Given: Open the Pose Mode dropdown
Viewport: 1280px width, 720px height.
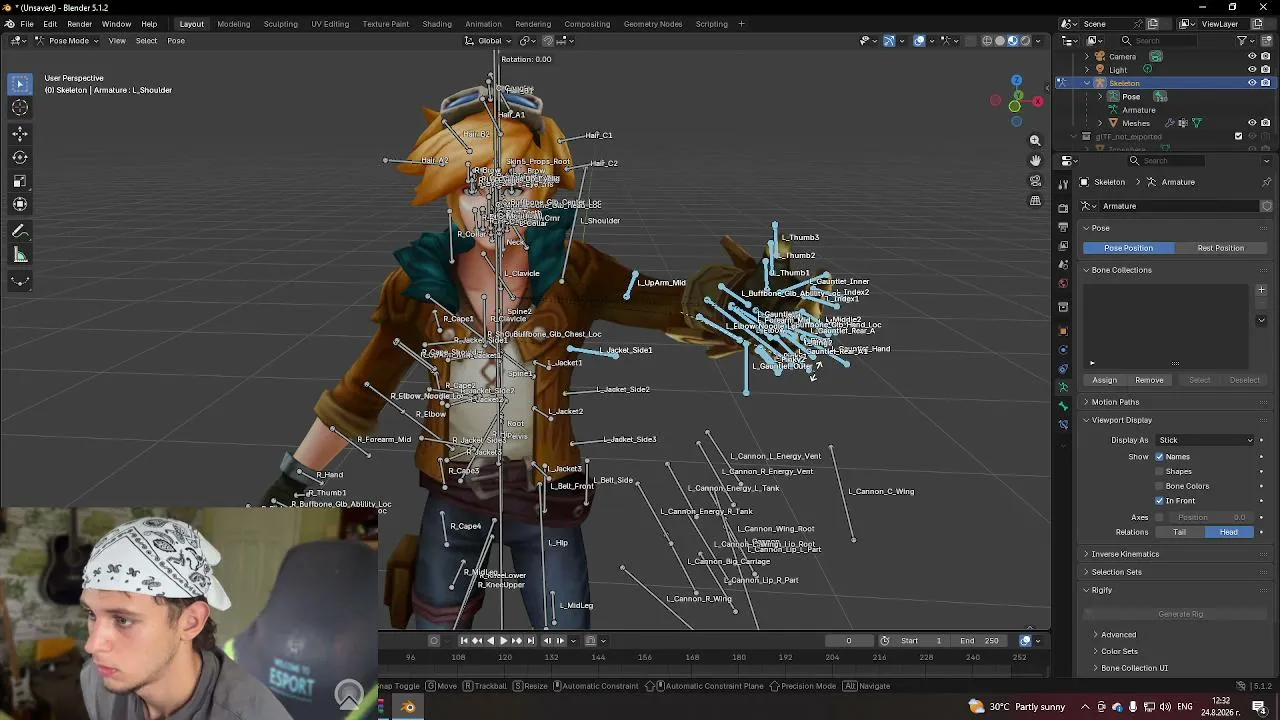Looking at the screenshot, I should [67, 41].
